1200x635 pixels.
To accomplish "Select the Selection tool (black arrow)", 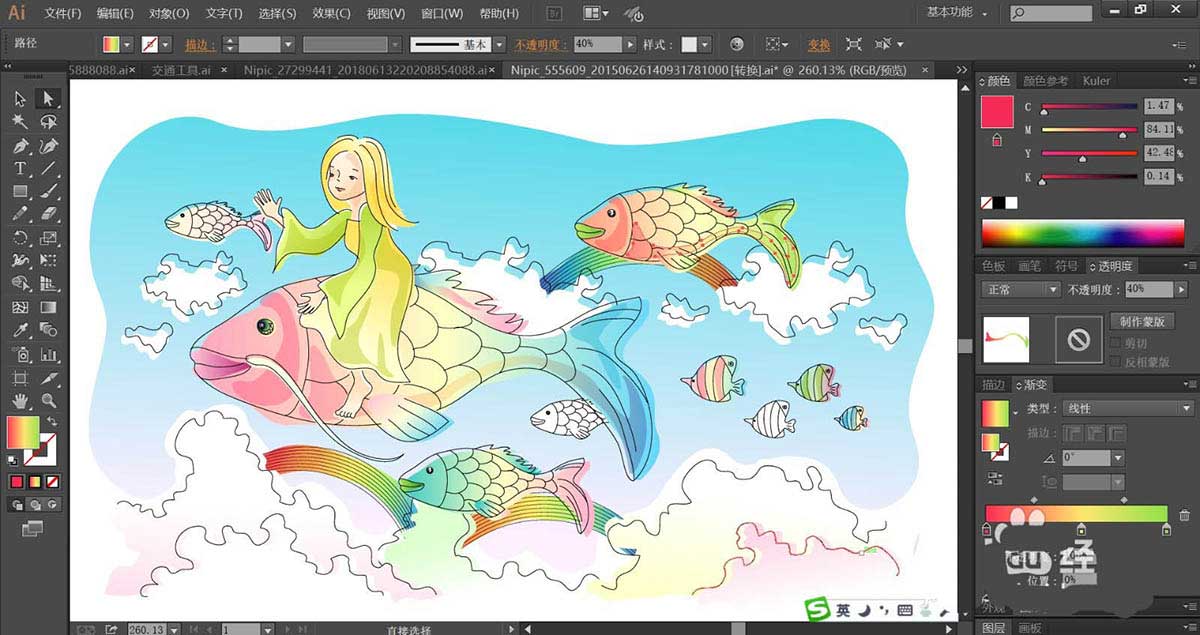I will 20,98.
